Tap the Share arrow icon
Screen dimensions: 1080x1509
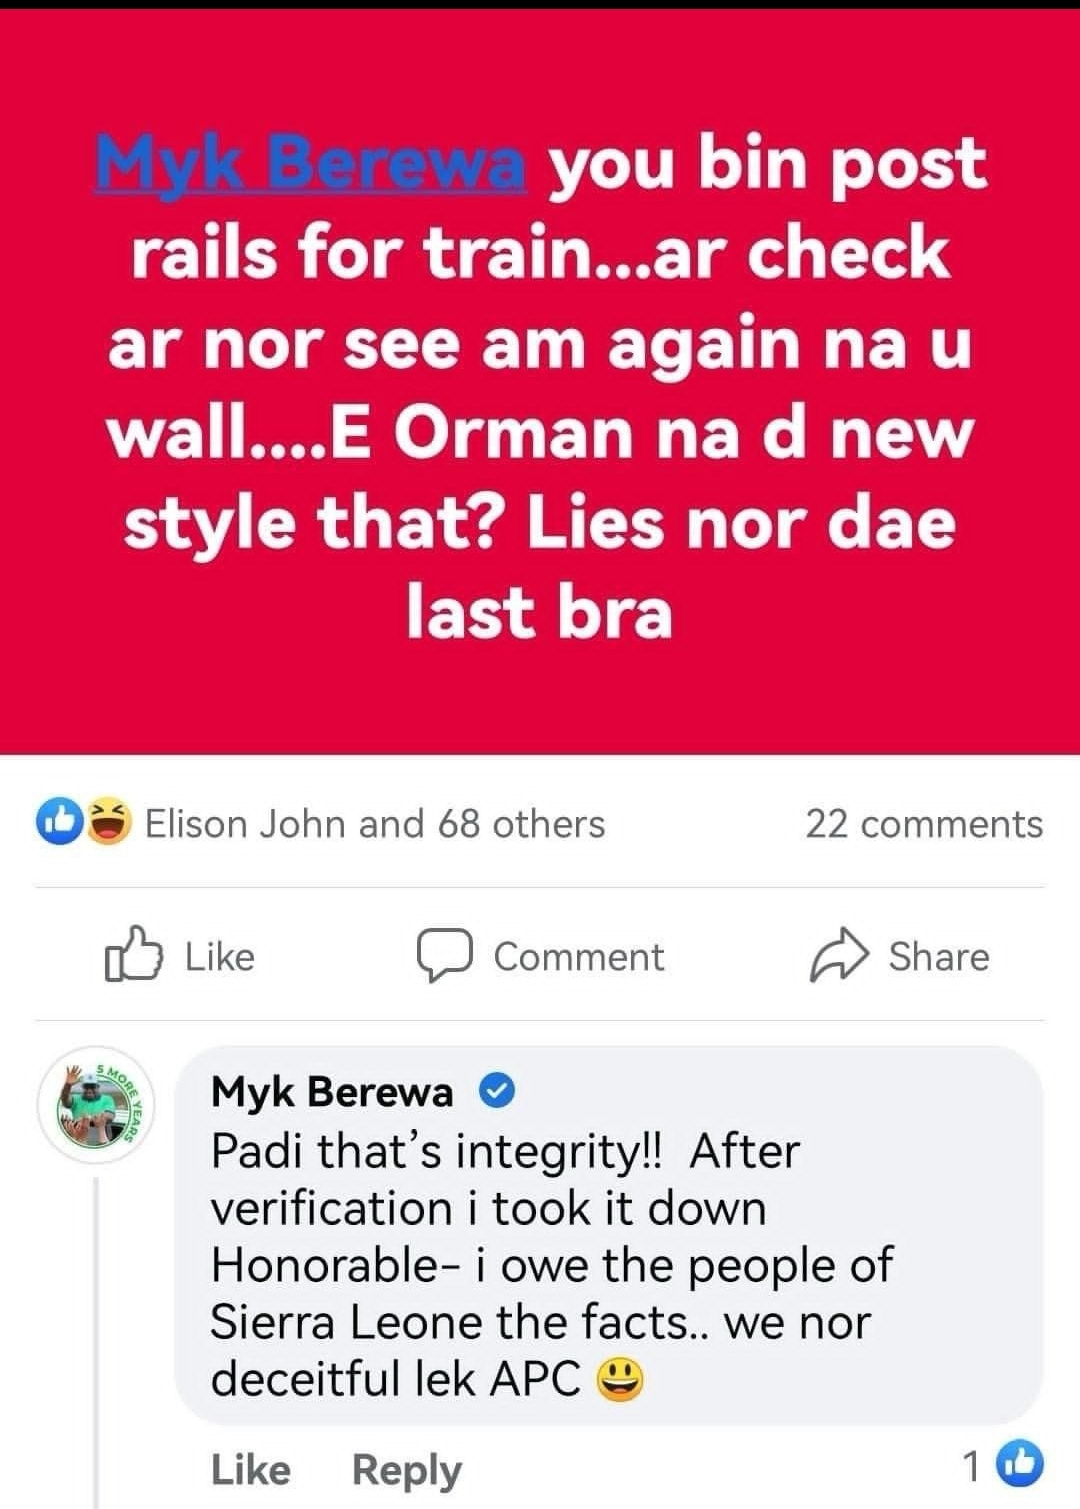point(836,955)
